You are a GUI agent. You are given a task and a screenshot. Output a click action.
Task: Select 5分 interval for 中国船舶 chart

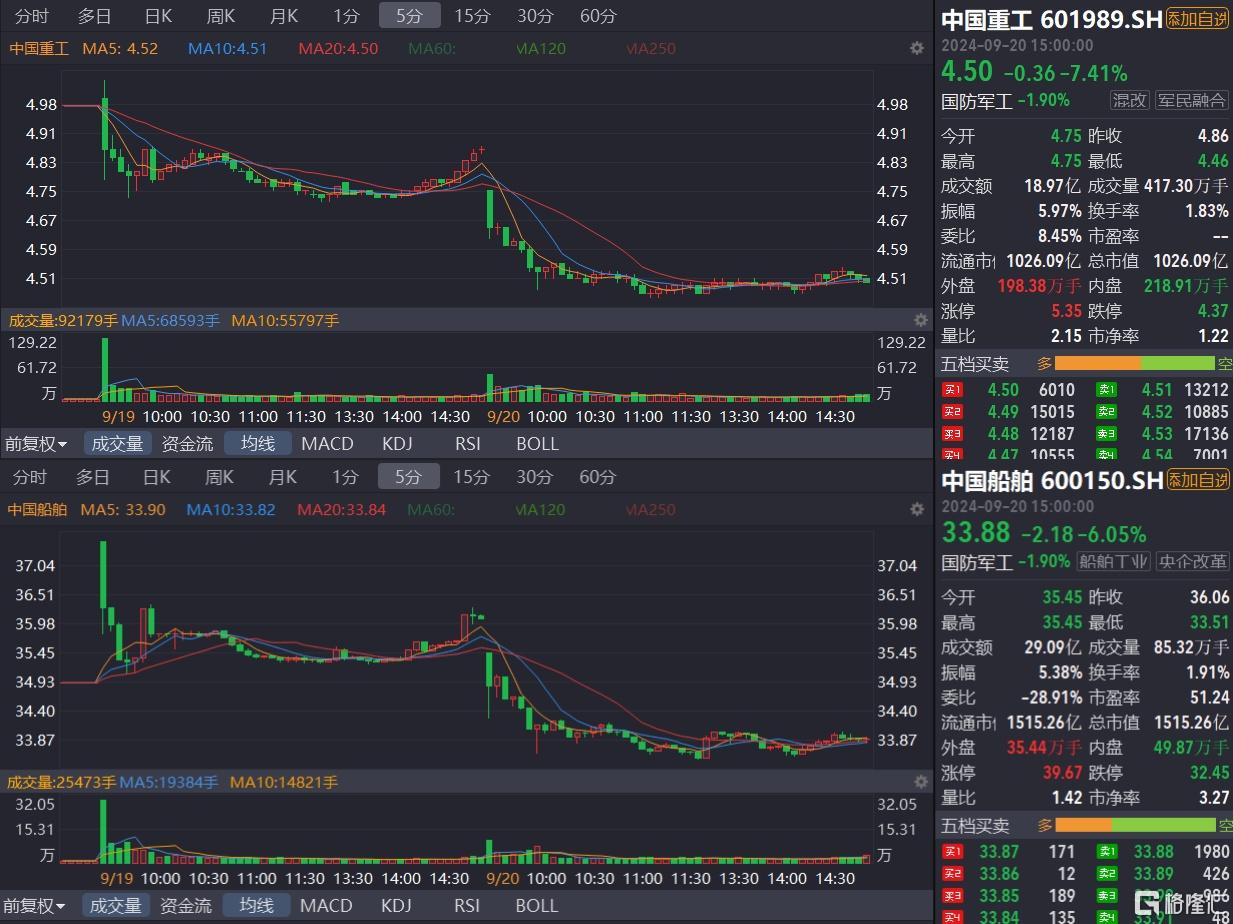coord(409,477)
